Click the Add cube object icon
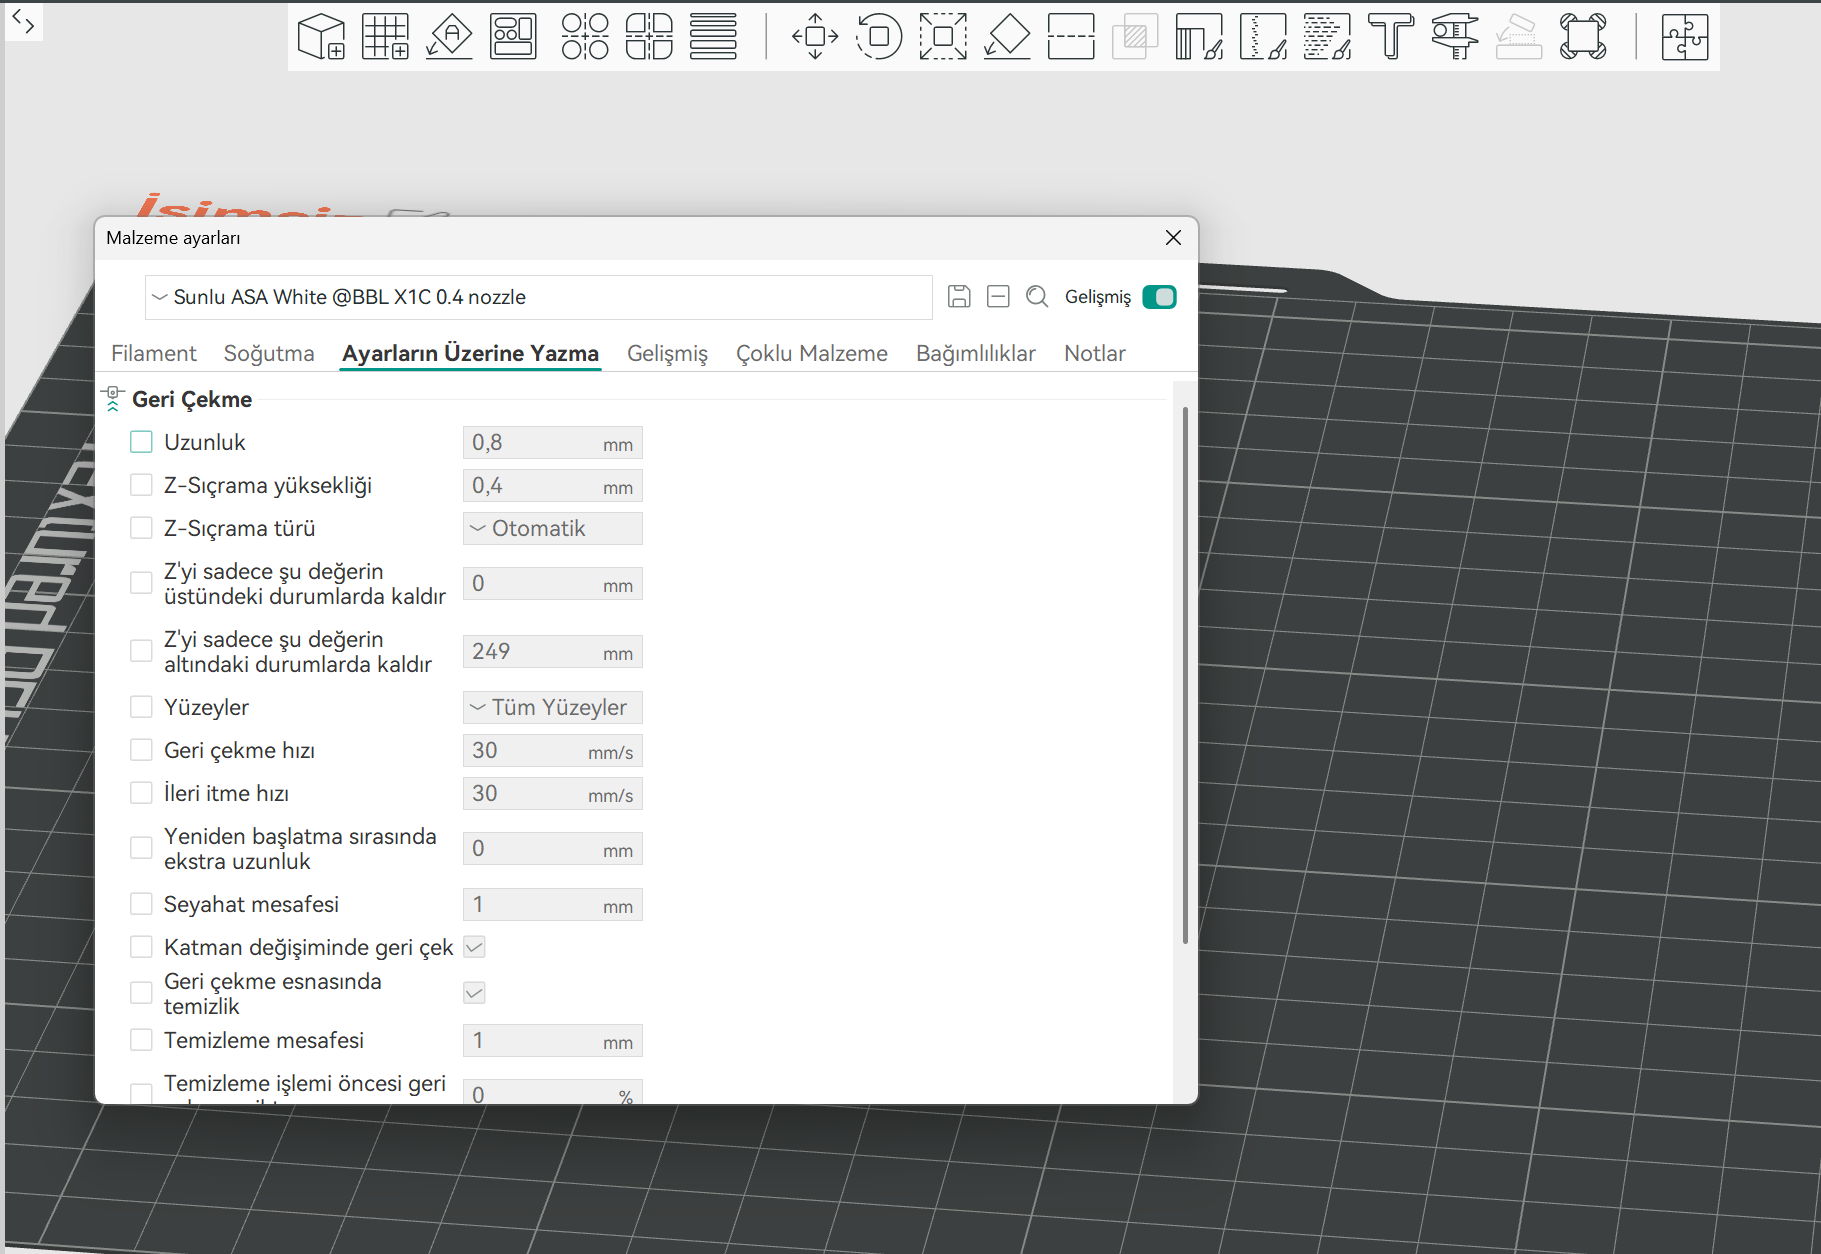 pos(321,37)
